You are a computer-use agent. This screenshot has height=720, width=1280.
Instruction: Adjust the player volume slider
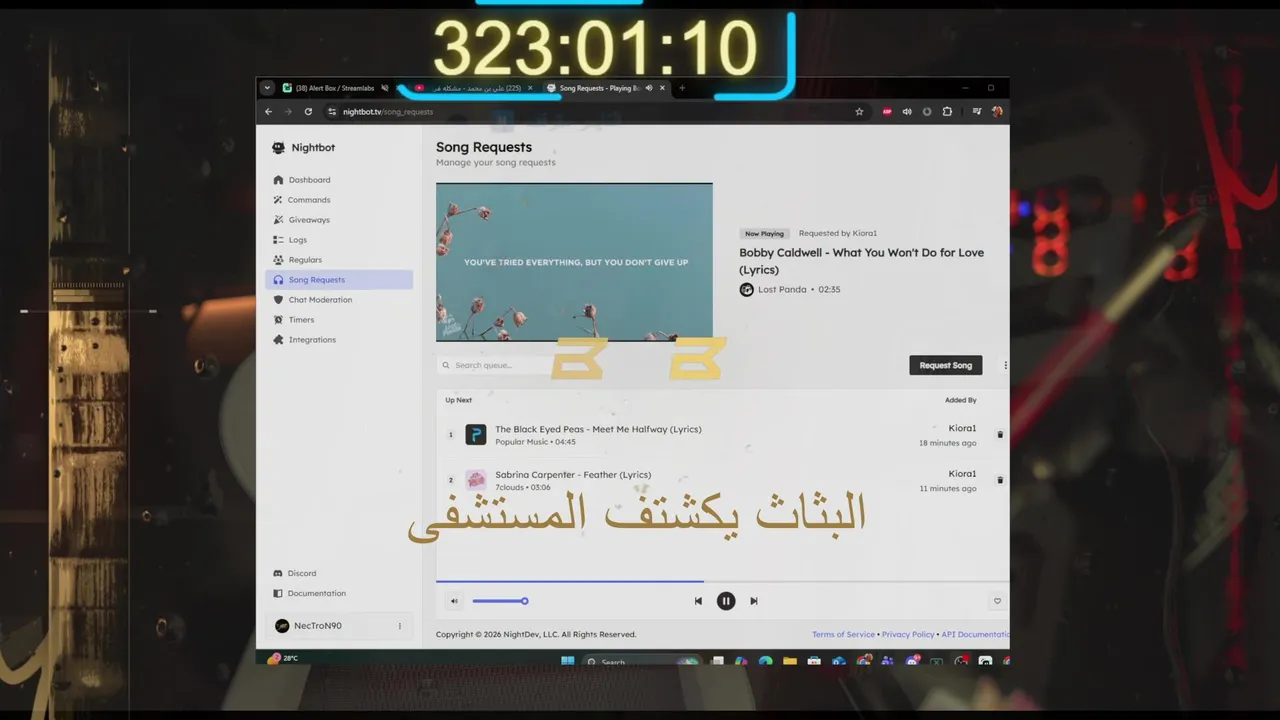[500, 601]
